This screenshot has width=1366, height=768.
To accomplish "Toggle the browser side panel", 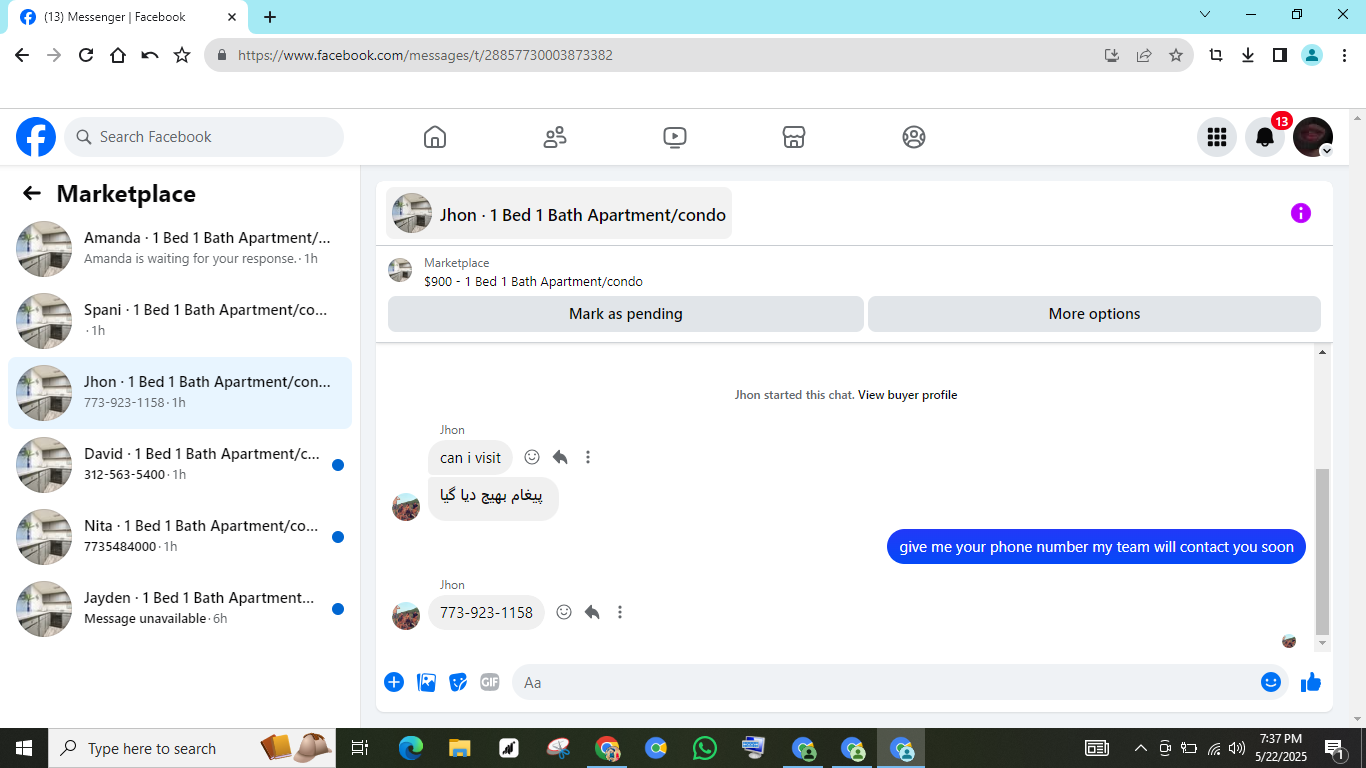I will click(1280, 55).
